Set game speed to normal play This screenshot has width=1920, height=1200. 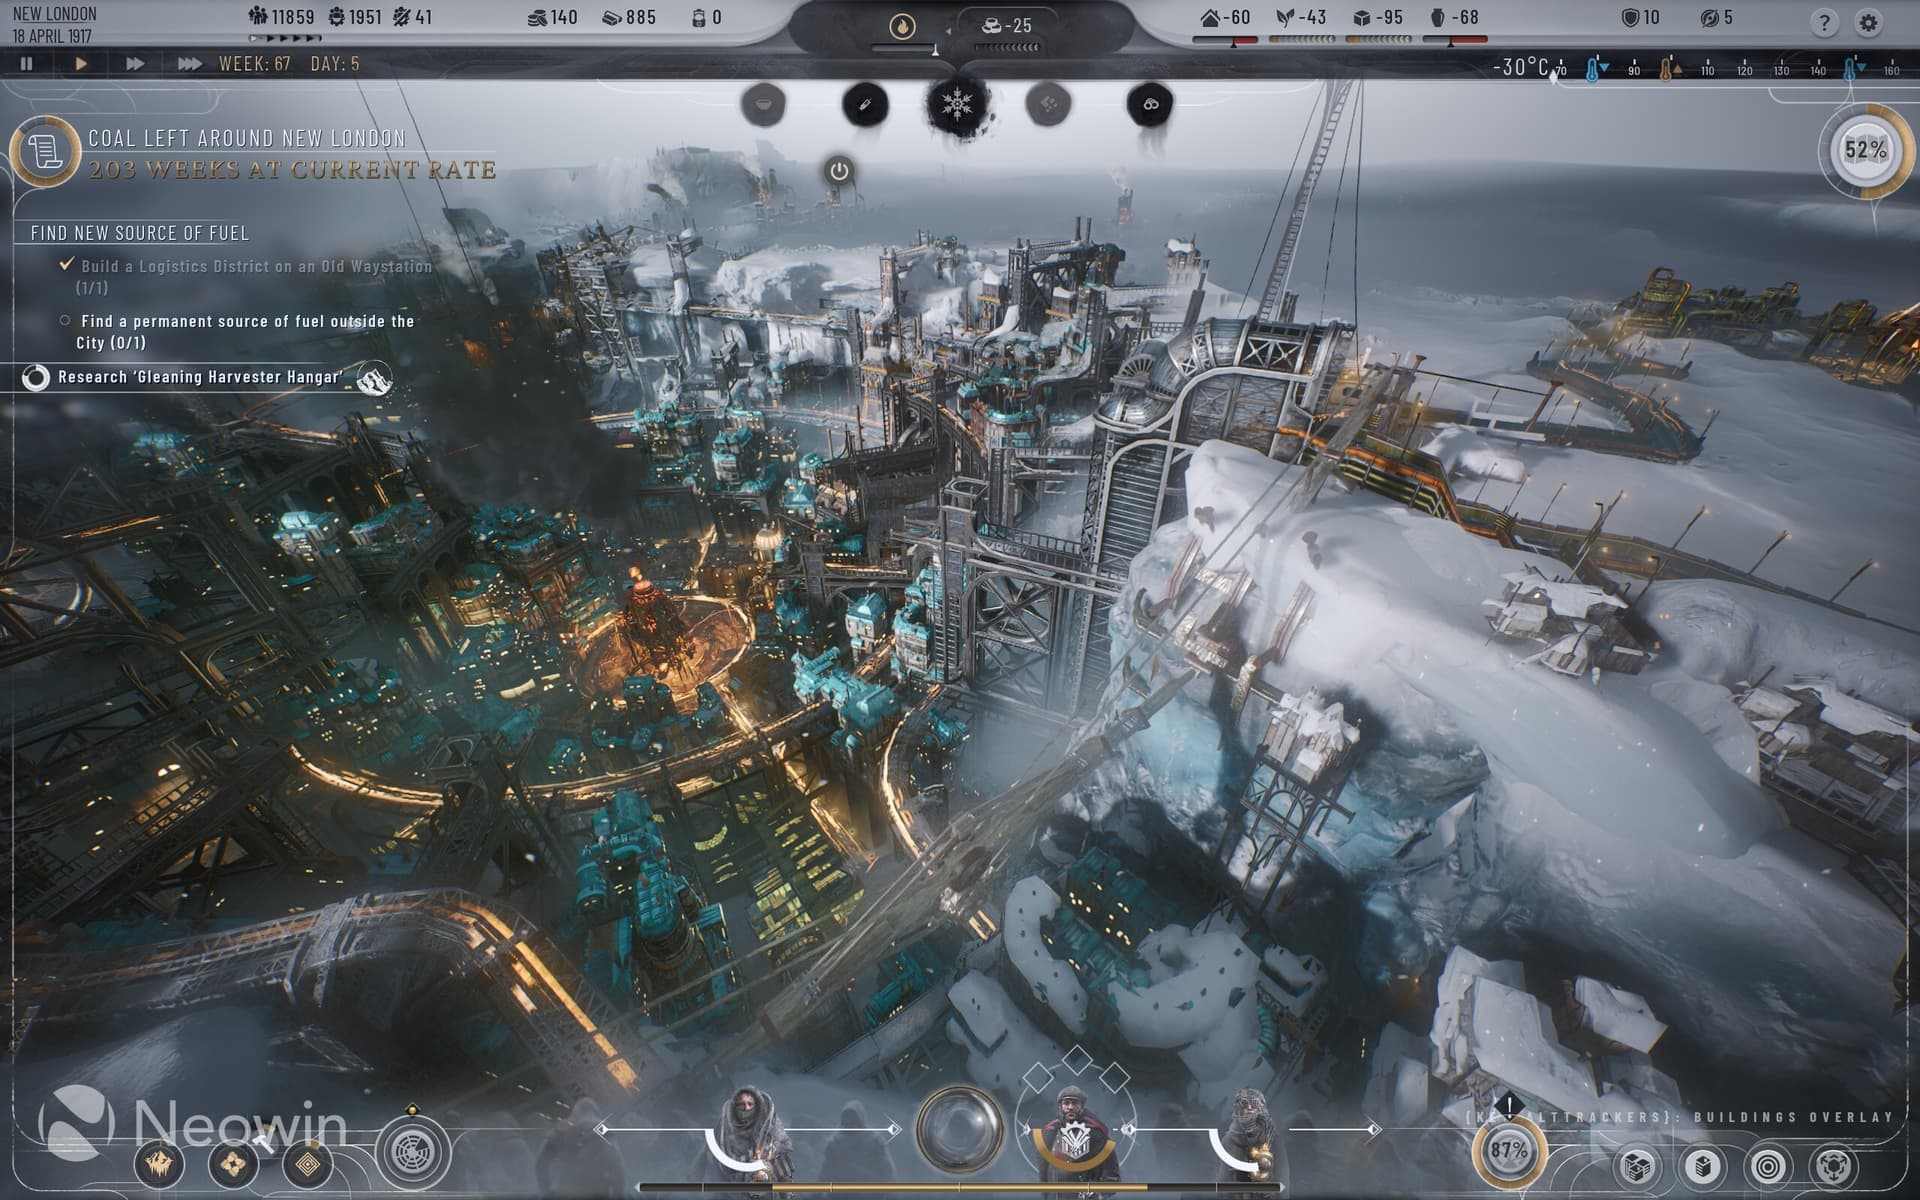(x=81, y=64)
